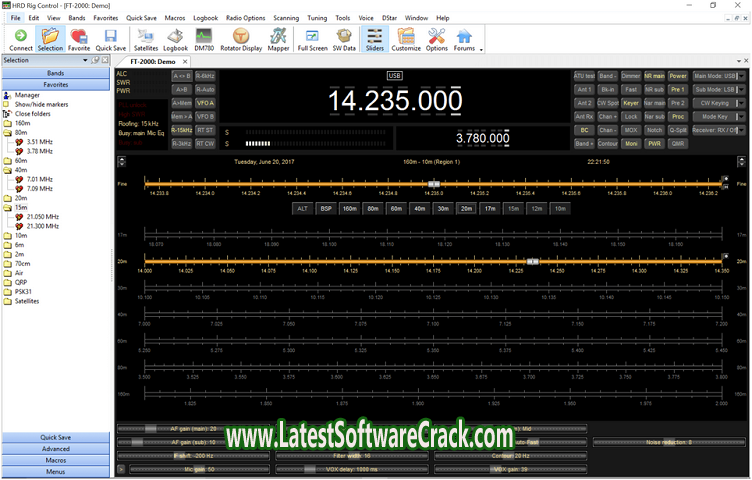The height and width of the screenshot is (480, 752).
Task: Open SW Data from the toolbar
Action: (344, 39)
